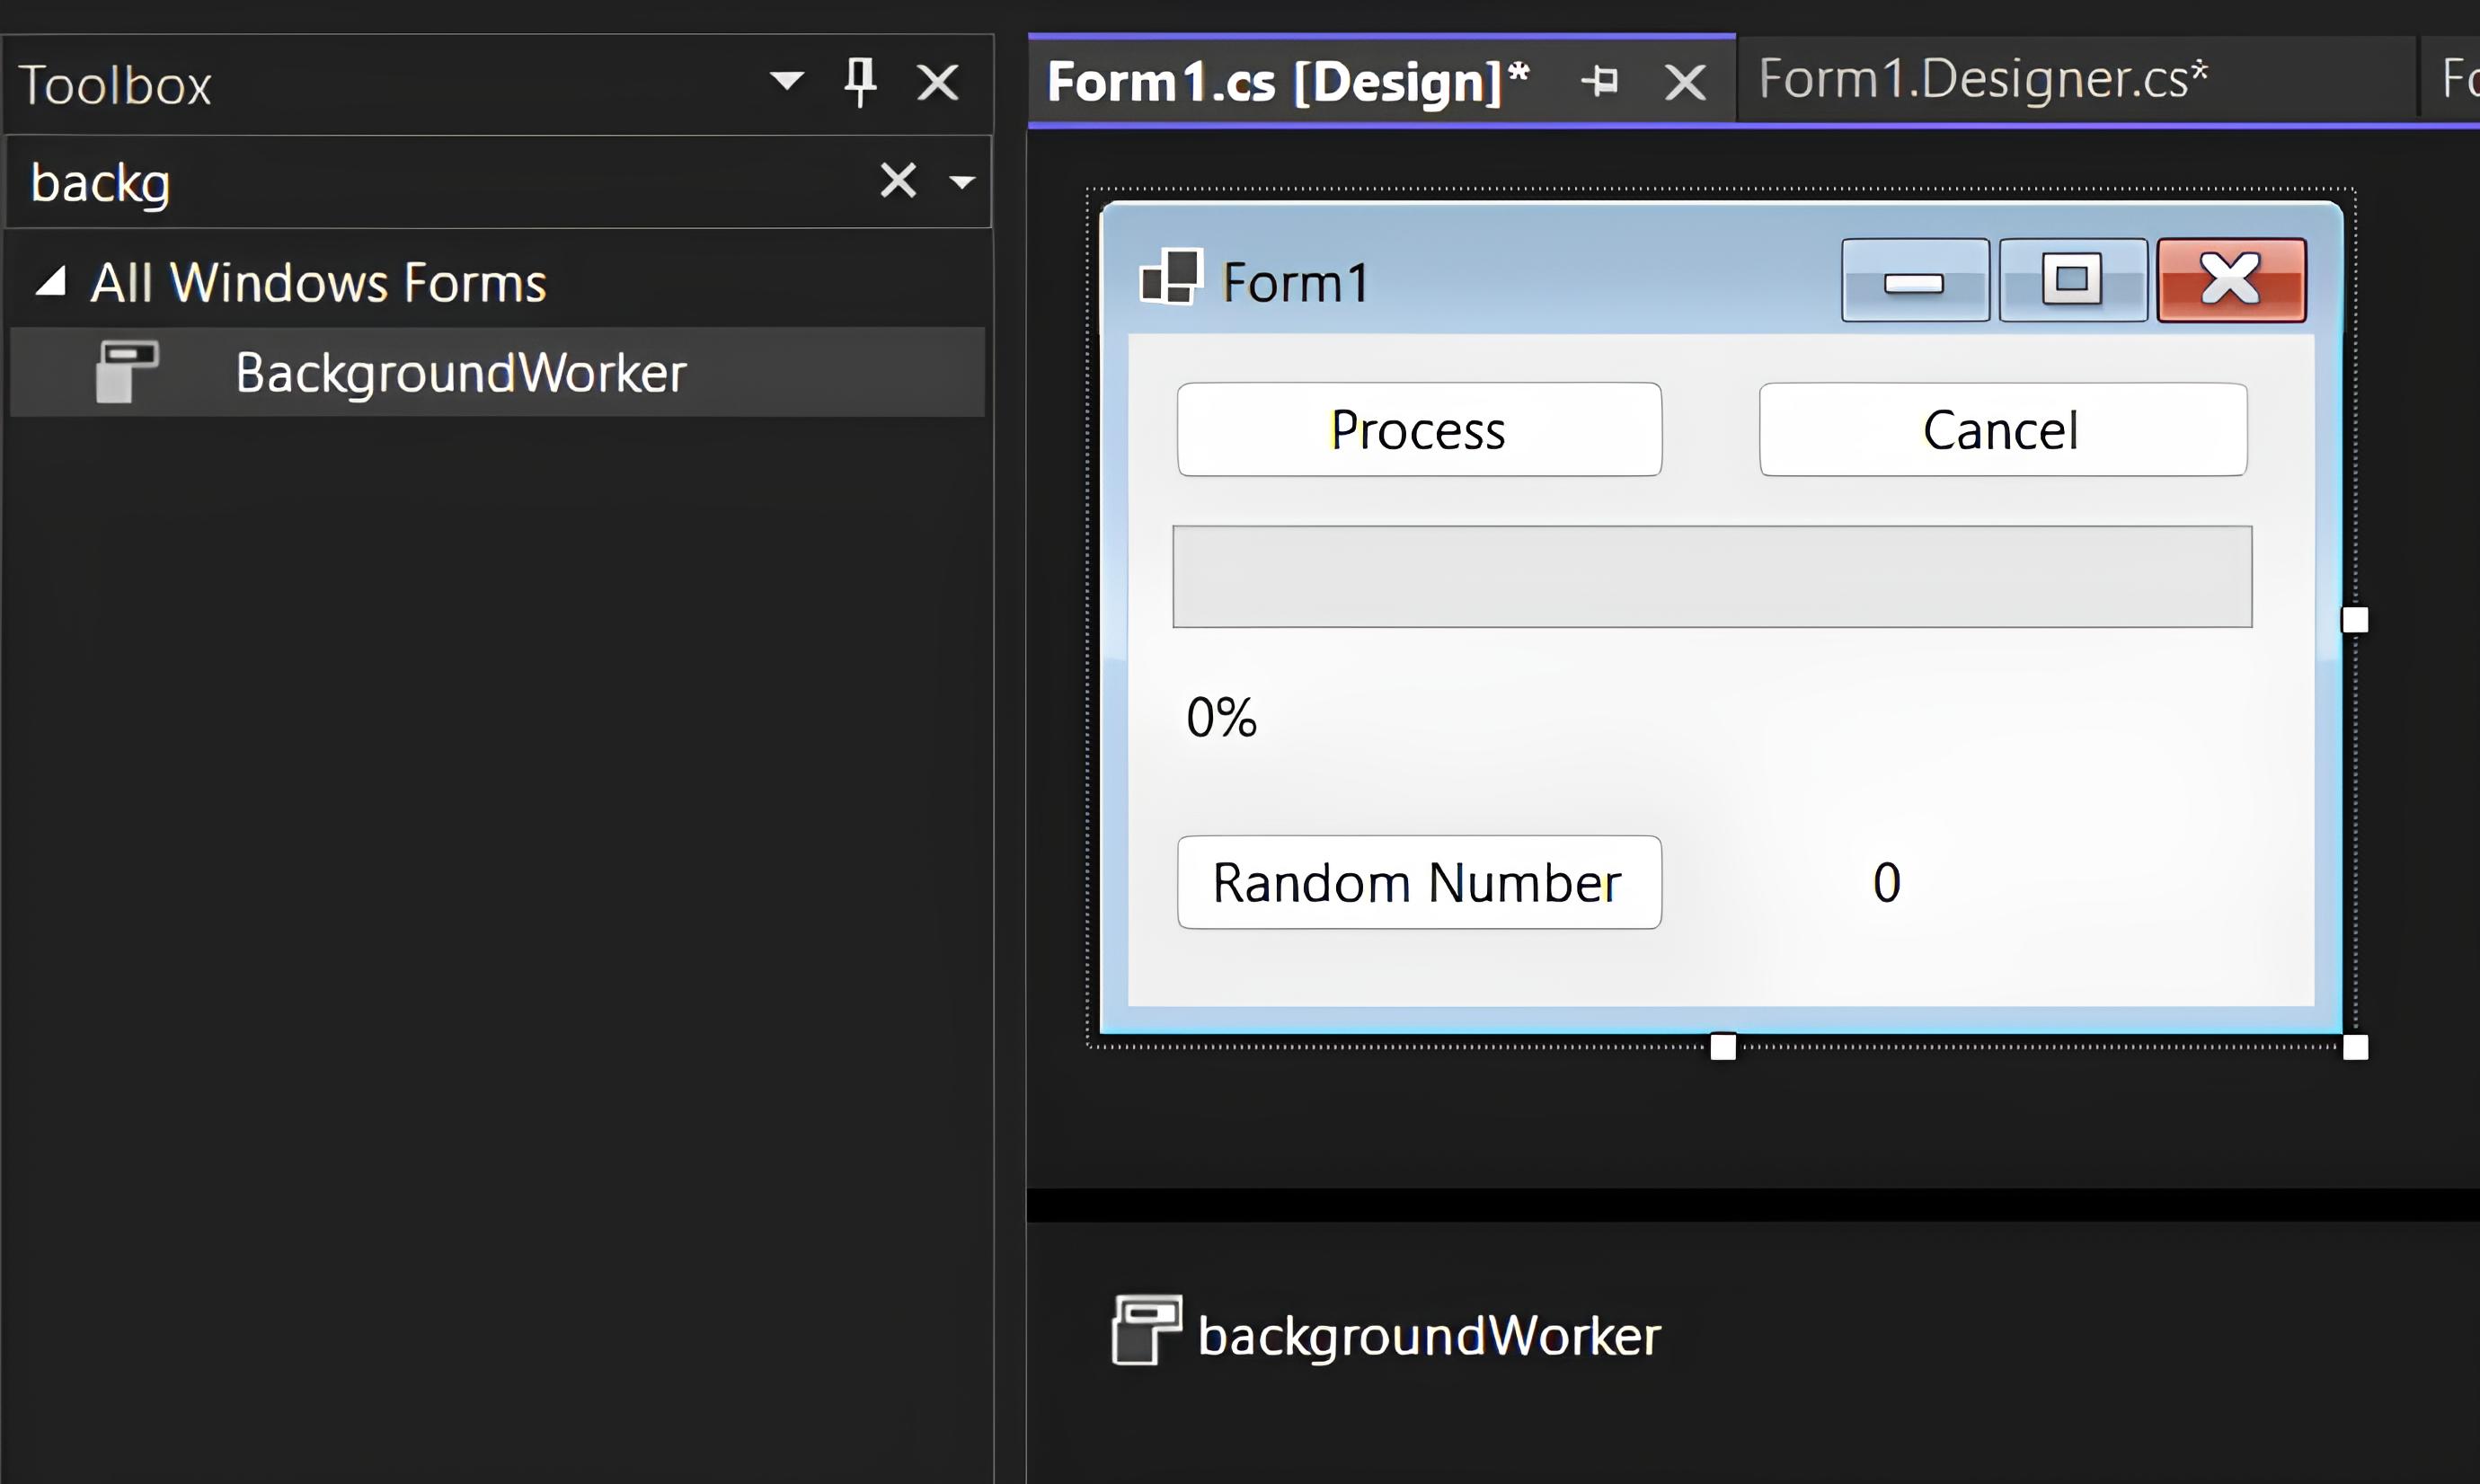Select the progress bar control on form
The height and width of the screenshot is (1484, 2480).
click(1712, 577)
